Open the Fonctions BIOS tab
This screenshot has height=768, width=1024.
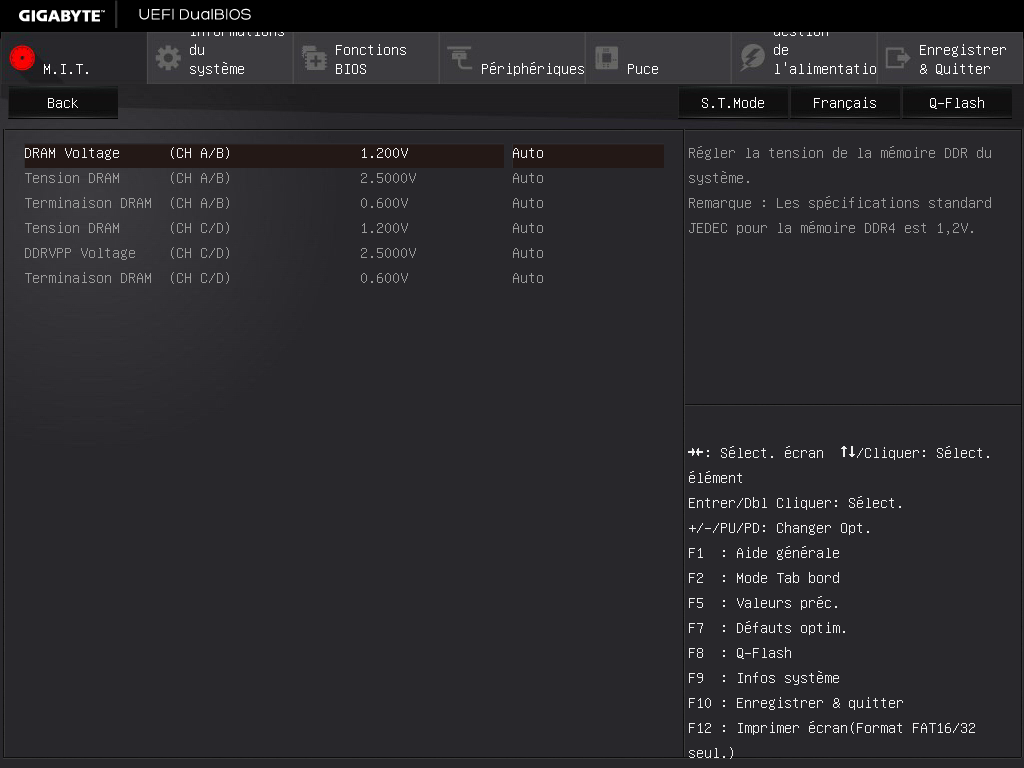pos(366,58)
